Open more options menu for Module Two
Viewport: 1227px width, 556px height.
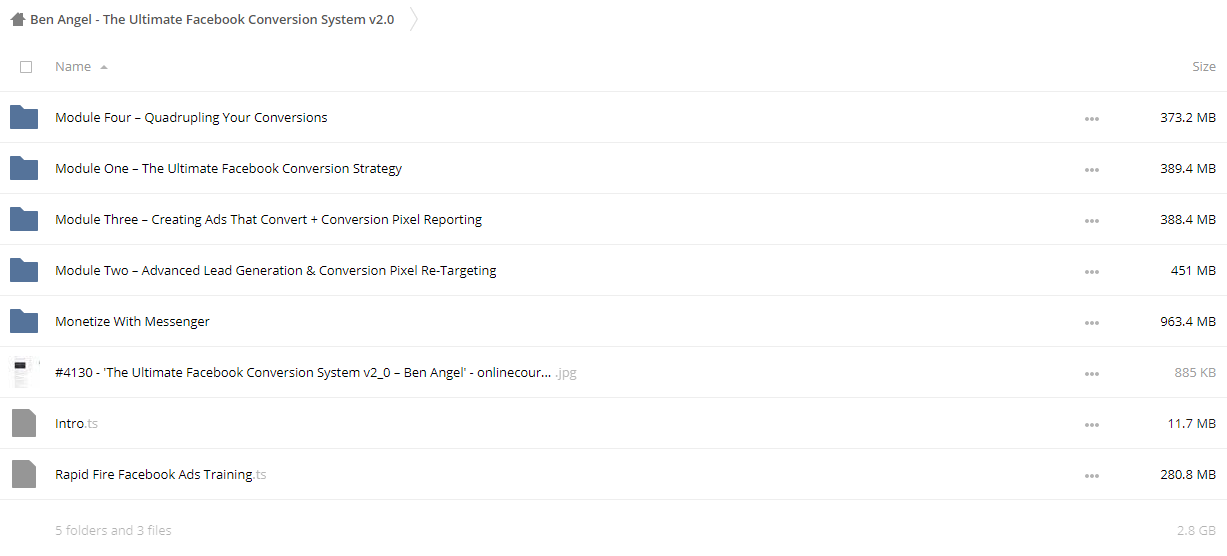[x=1091, y=271]
